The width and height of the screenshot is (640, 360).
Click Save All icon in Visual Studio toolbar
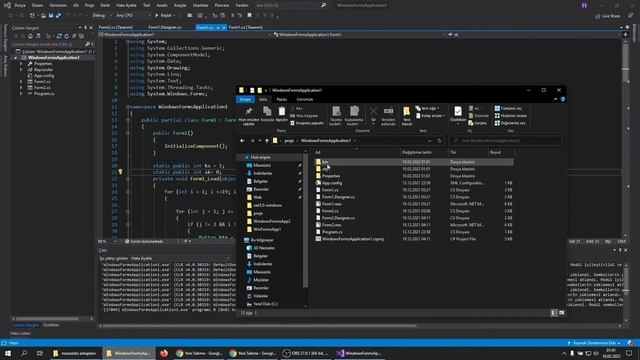click(x=58, y=16)
